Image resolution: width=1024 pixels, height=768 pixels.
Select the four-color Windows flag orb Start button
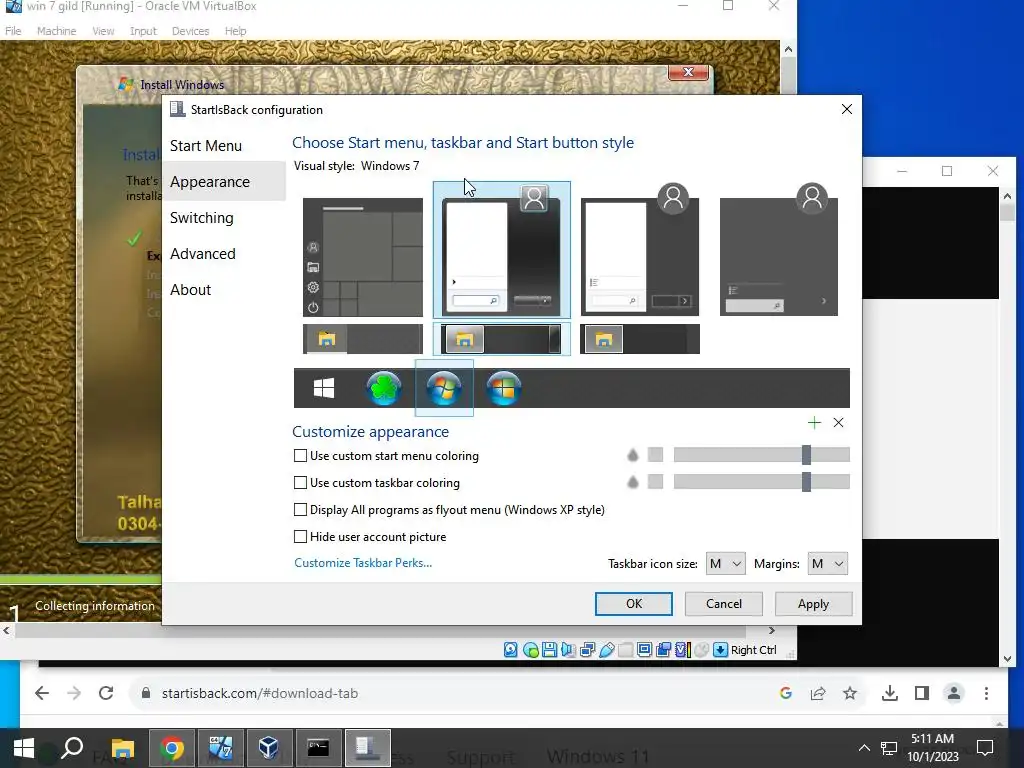click(504, 388)
